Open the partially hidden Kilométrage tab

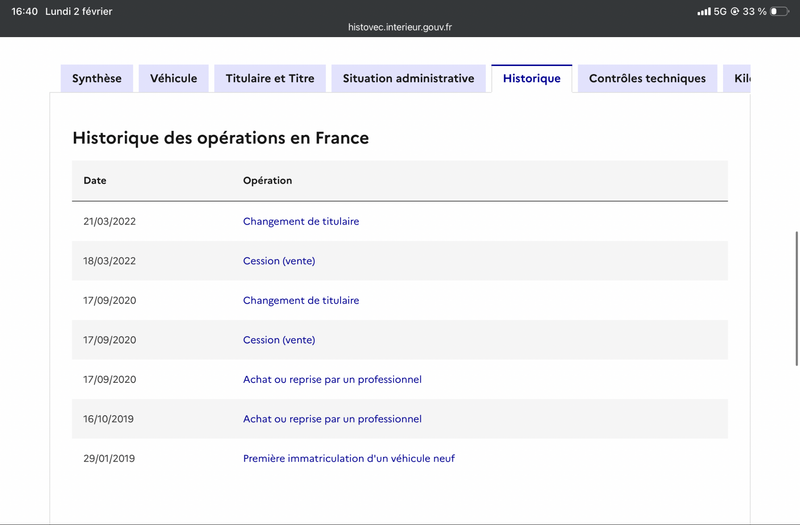pyautogui.click(x=737, y=79)
